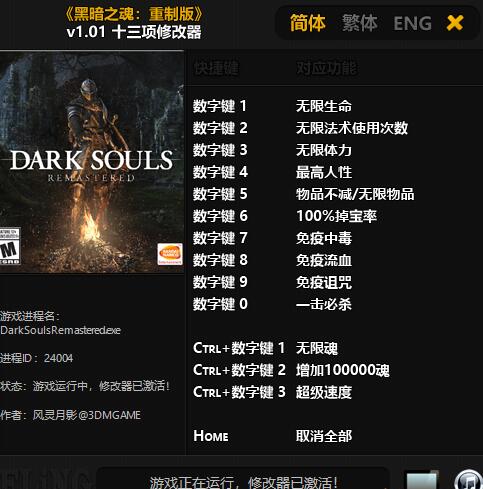Click 取消全部 to cancel all cheats
The height and width of the screenshot is (489, 483).
(x=324, y=436)
